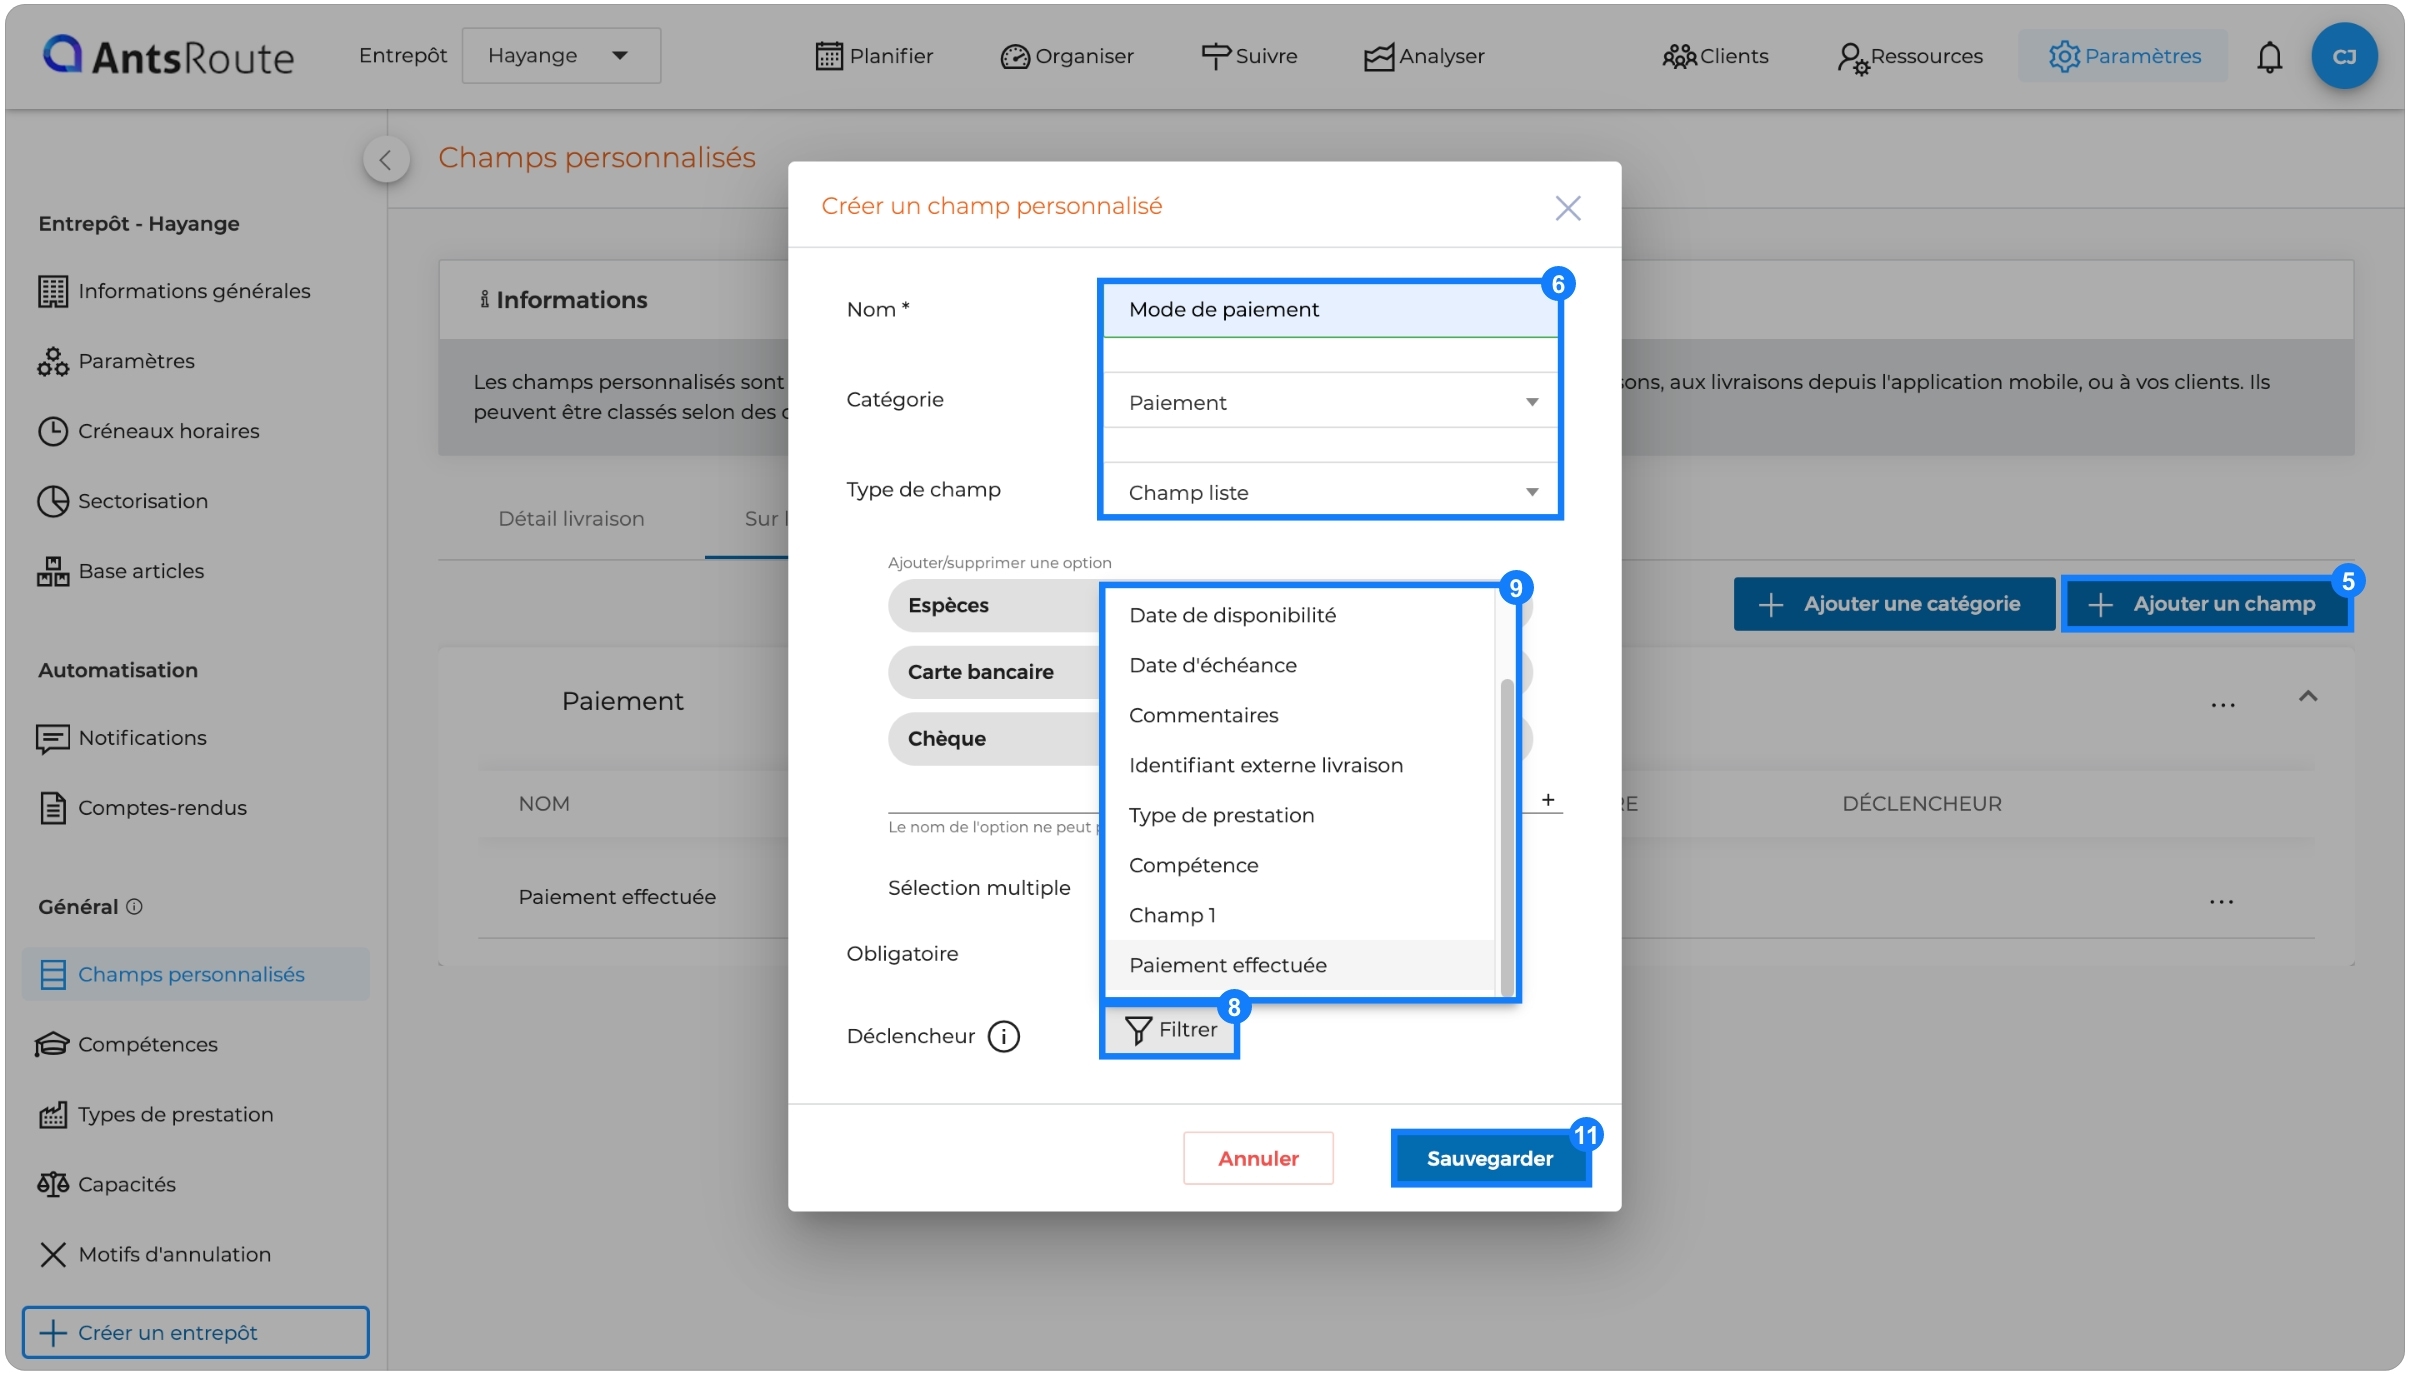Open the Paiement category three-dot menu

pyautogui.click(x=2223, y=705)
